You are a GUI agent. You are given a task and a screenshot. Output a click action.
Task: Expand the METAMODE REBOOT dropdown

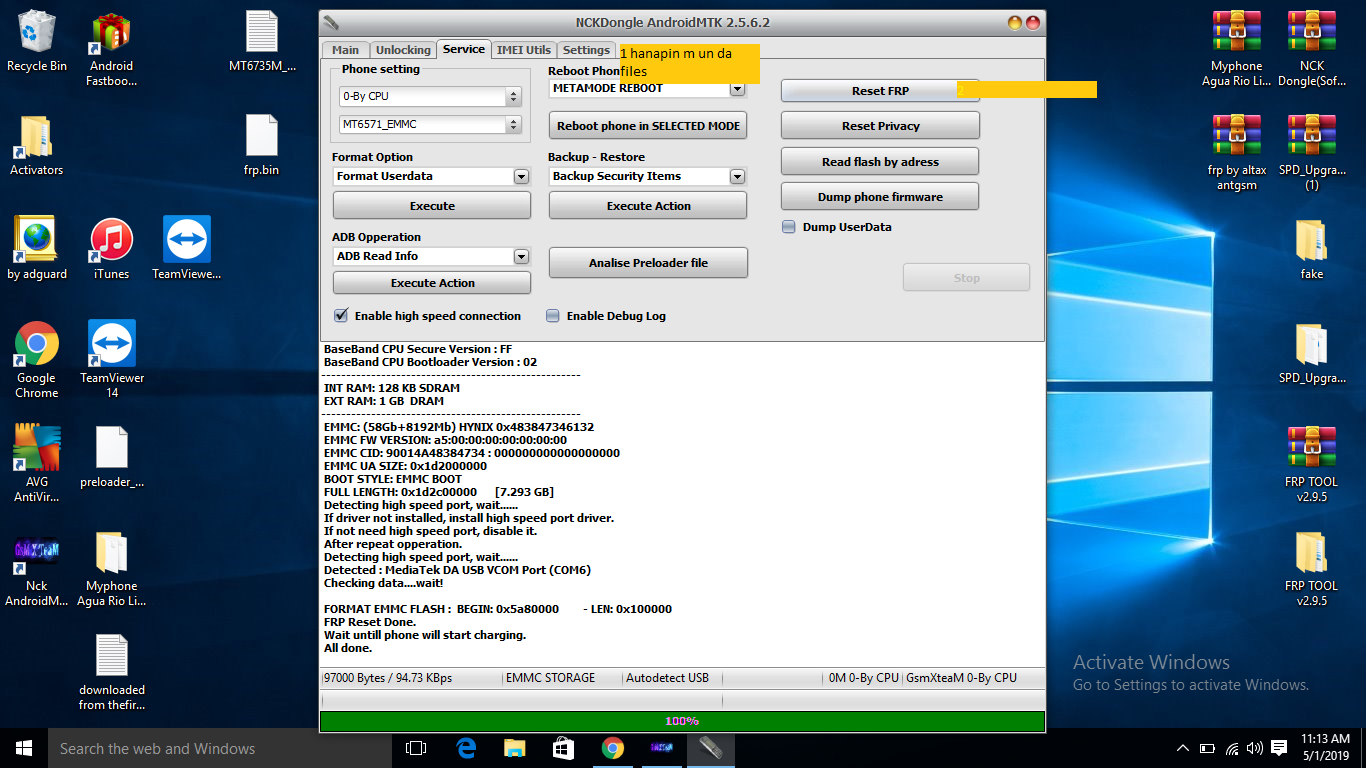737,88
